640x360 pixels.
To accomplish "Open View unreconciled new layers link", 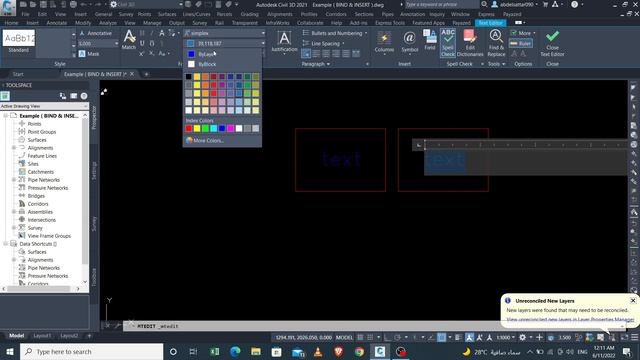I will point(570,320).
